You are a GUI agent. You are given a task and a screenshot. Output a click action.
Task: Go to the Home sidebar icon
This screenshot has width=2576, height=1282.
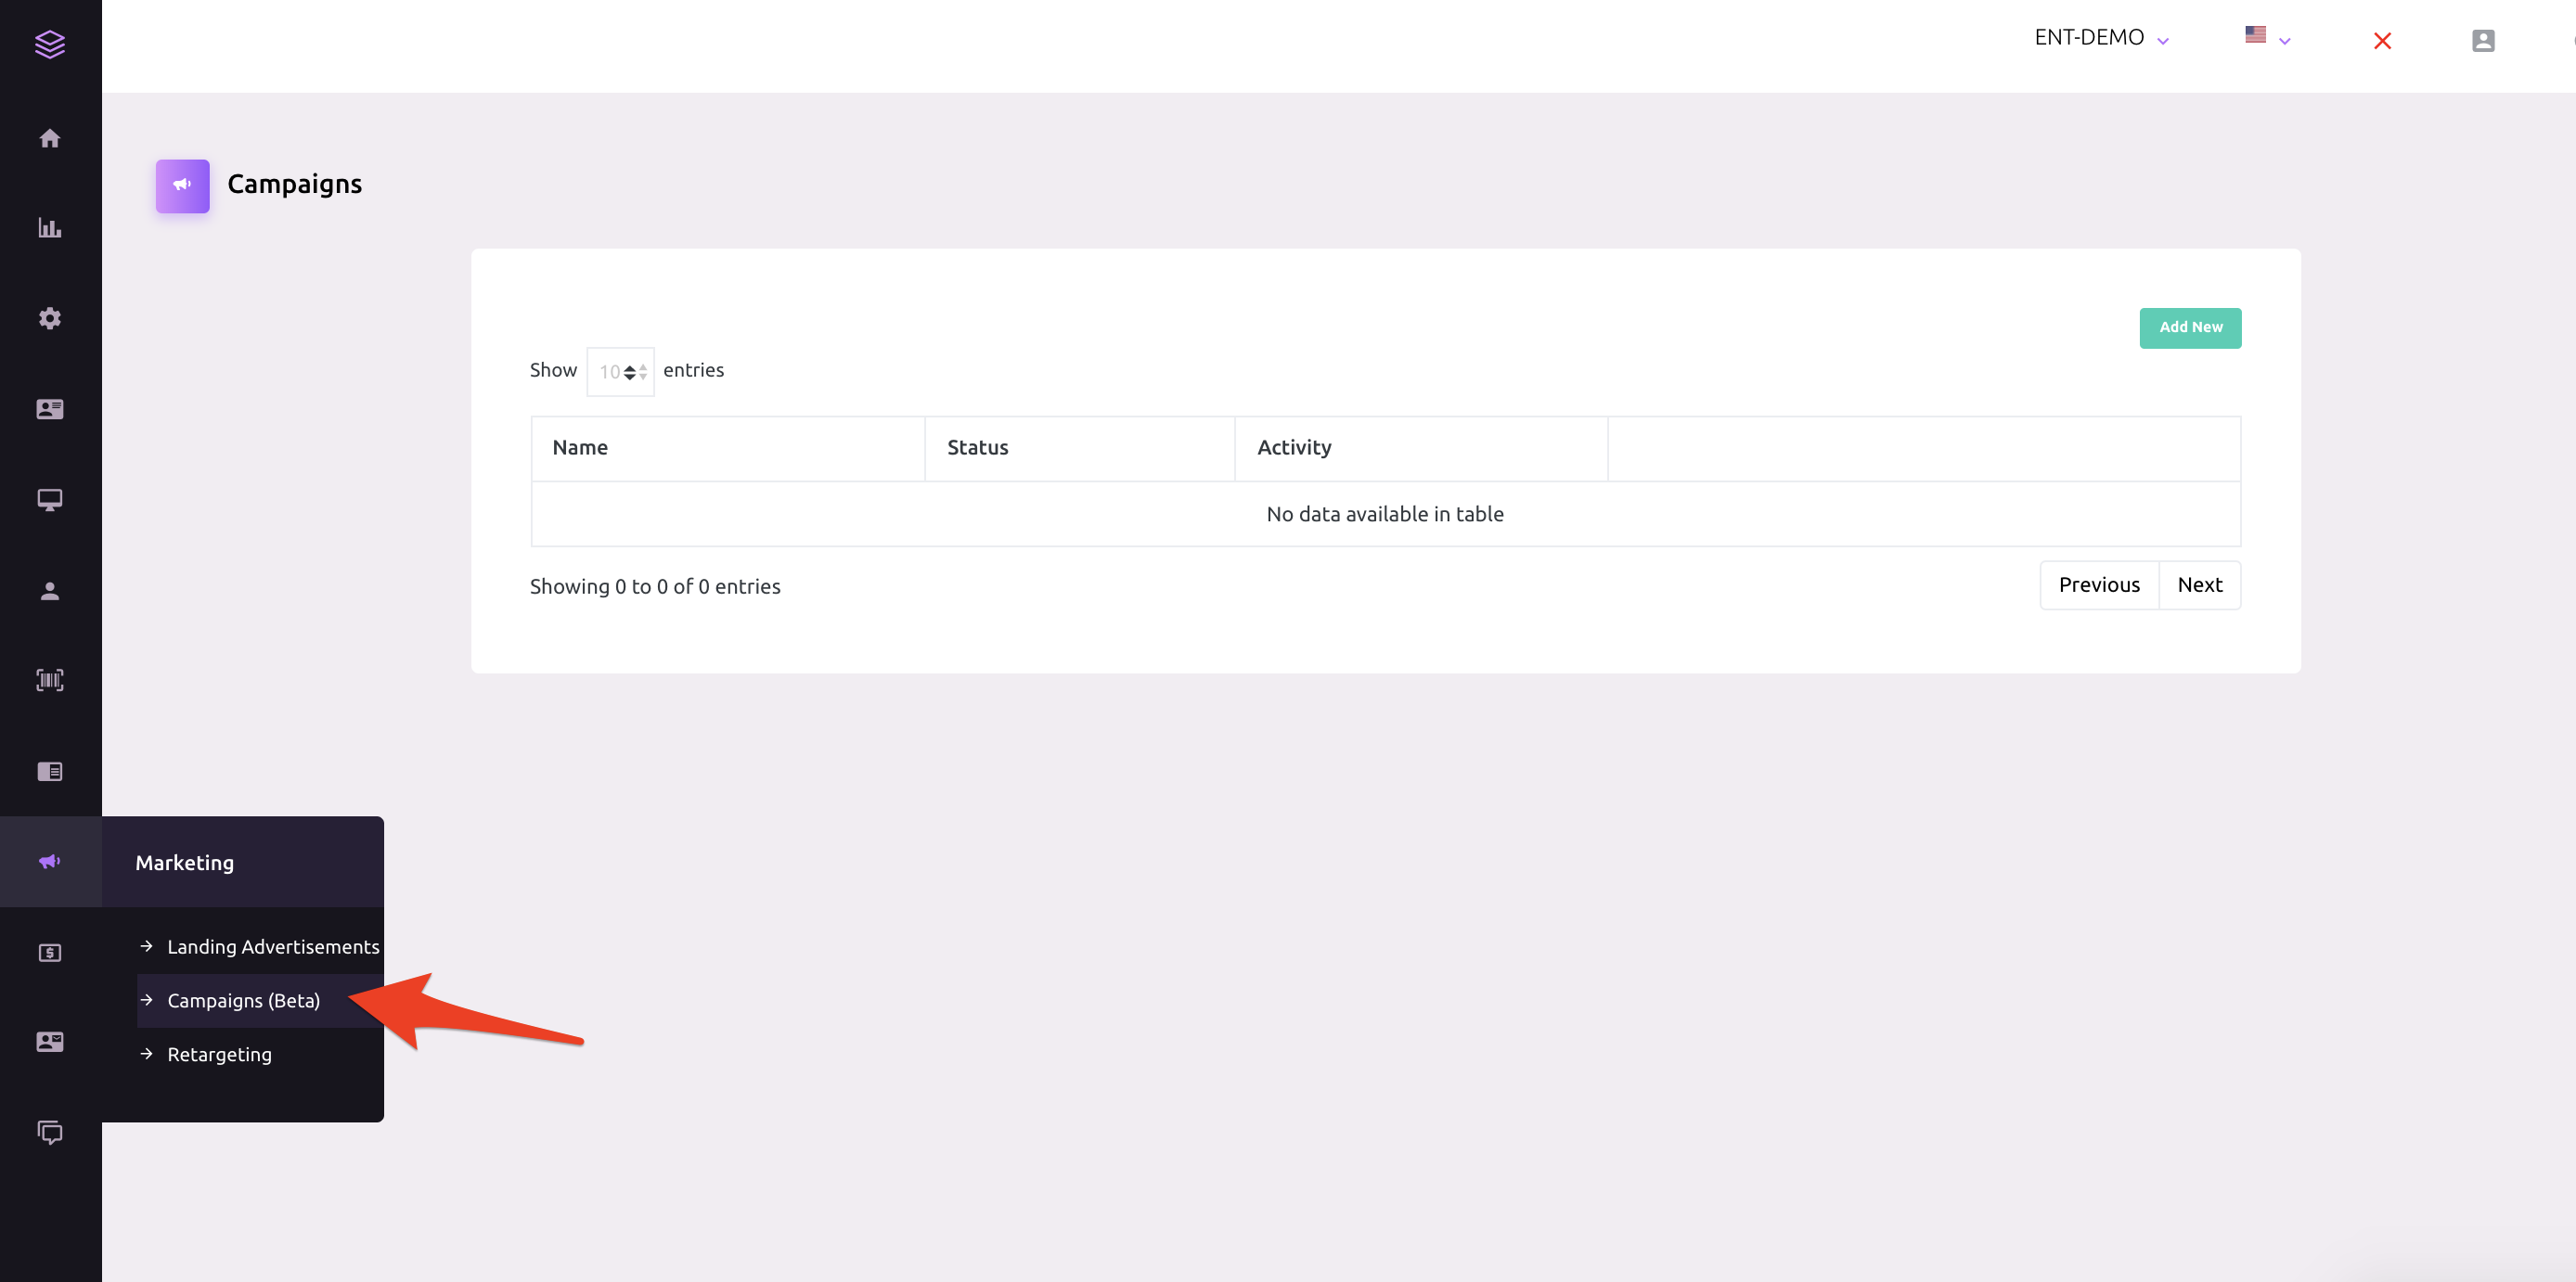50,138
